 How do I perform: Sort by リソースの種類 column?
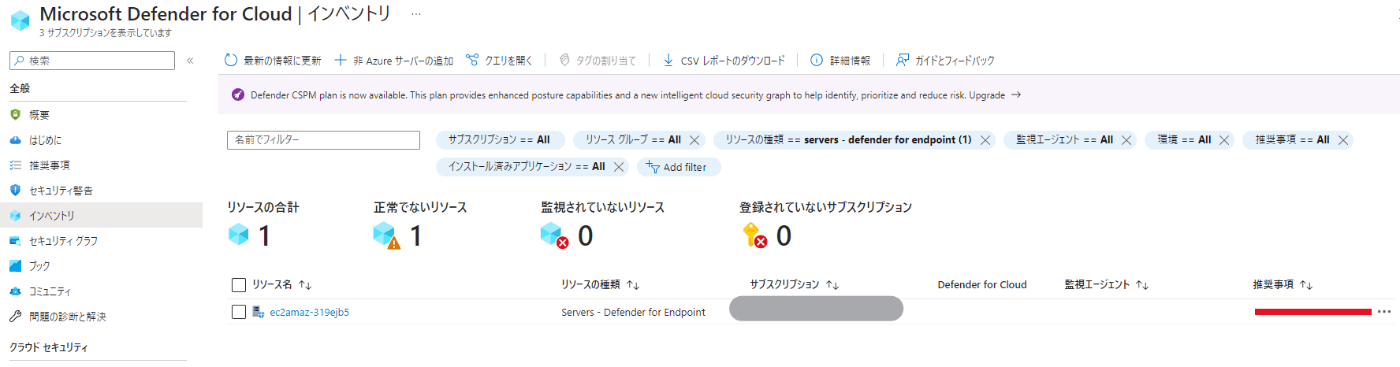point(600,285)
